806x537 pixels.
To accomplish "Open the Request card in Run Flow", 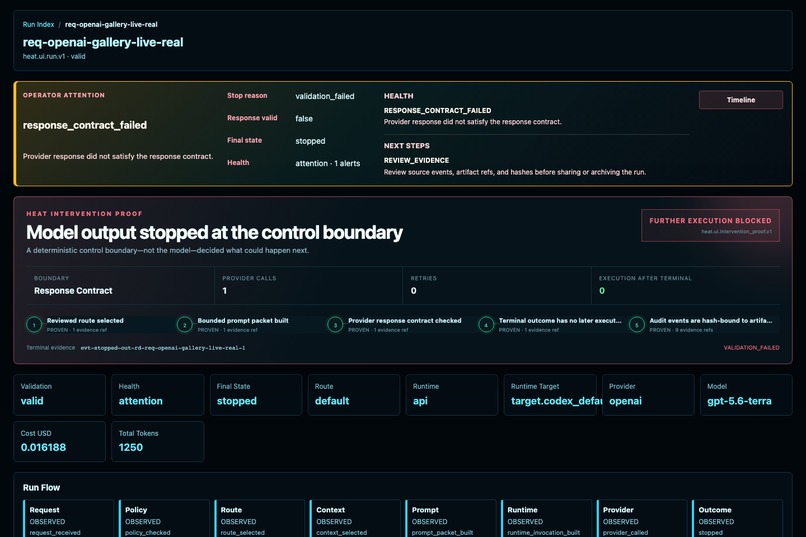I will 68,518.
